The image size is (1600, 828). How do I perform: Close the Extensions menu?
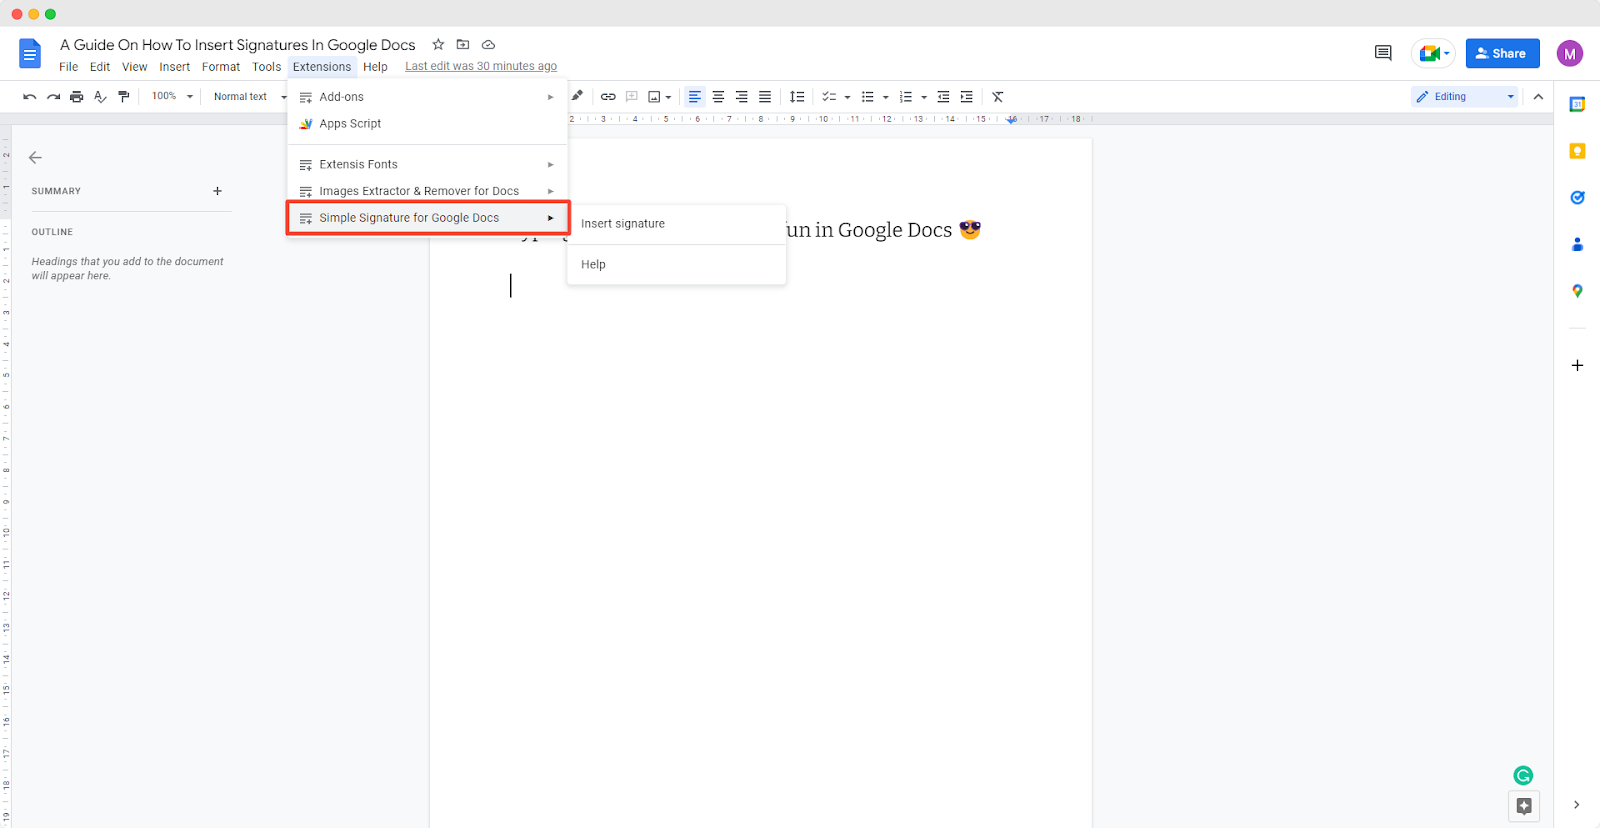(x=322, y=67)
